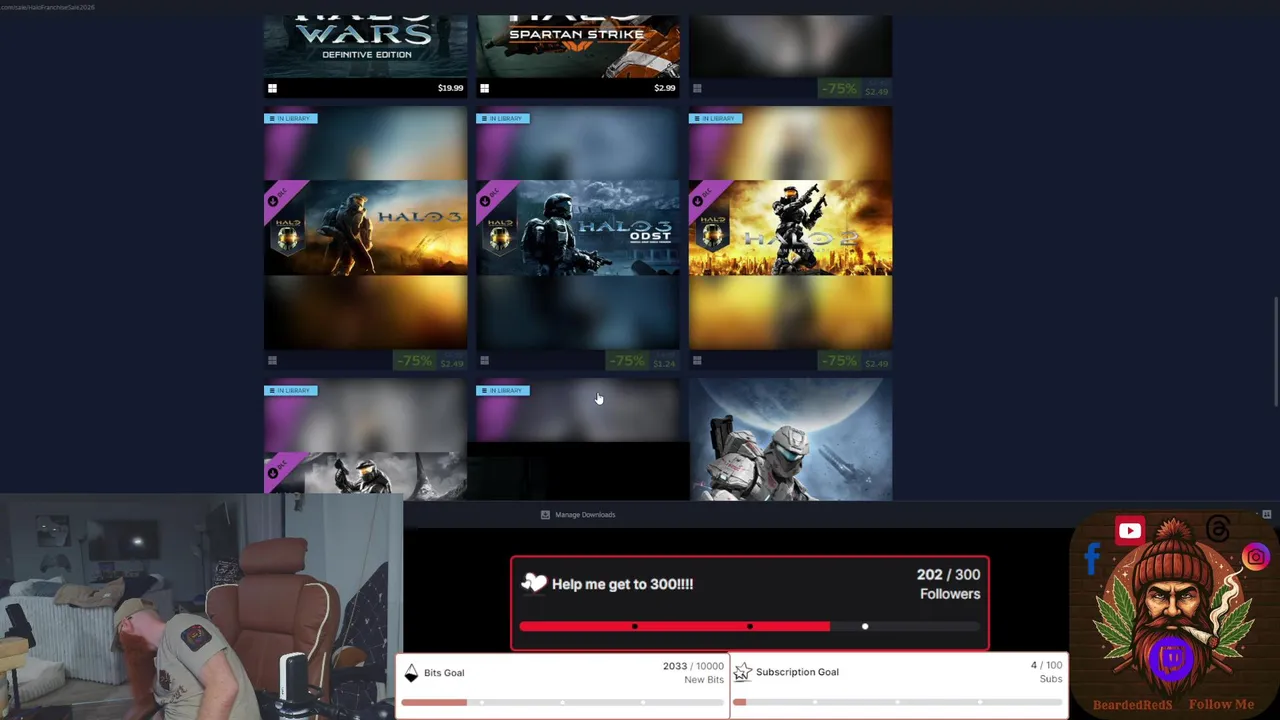This screenshot has height=720, width=1280.
Task: Click the red follower goal progress bar
Action: point(750,626)
